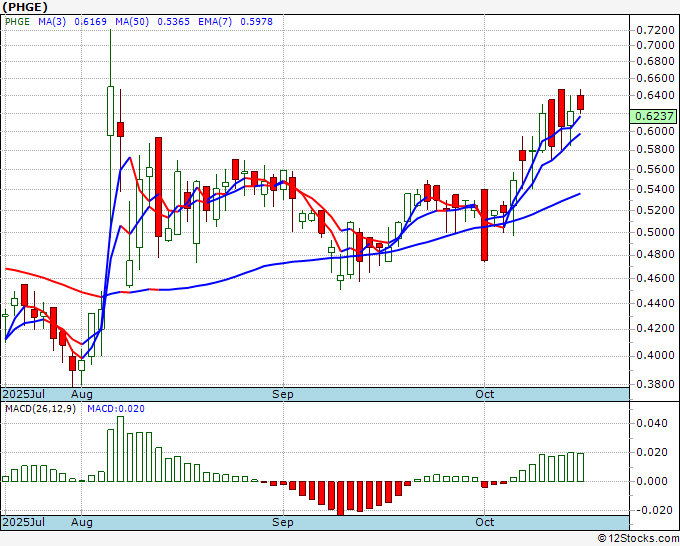Click Aug on the MACD time axis

coord(82,522)
